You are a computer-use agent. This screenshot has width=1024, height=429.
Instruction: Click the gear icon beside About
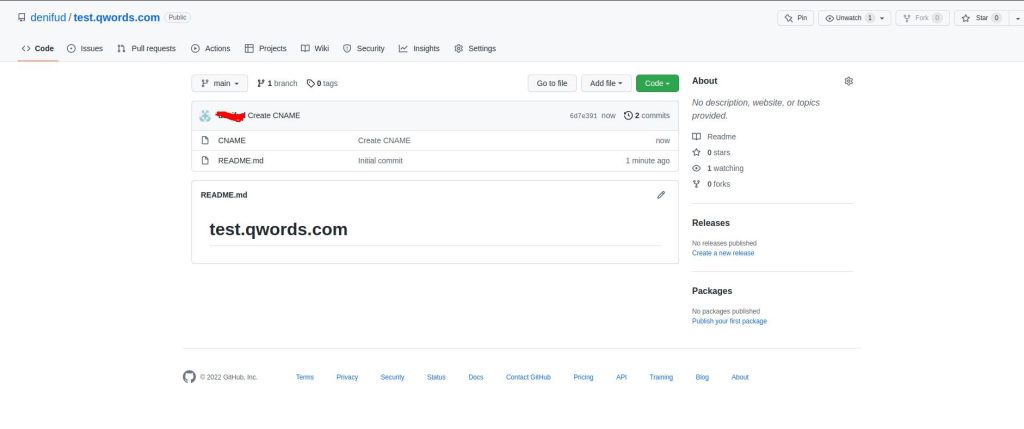[x=848, y=81]
